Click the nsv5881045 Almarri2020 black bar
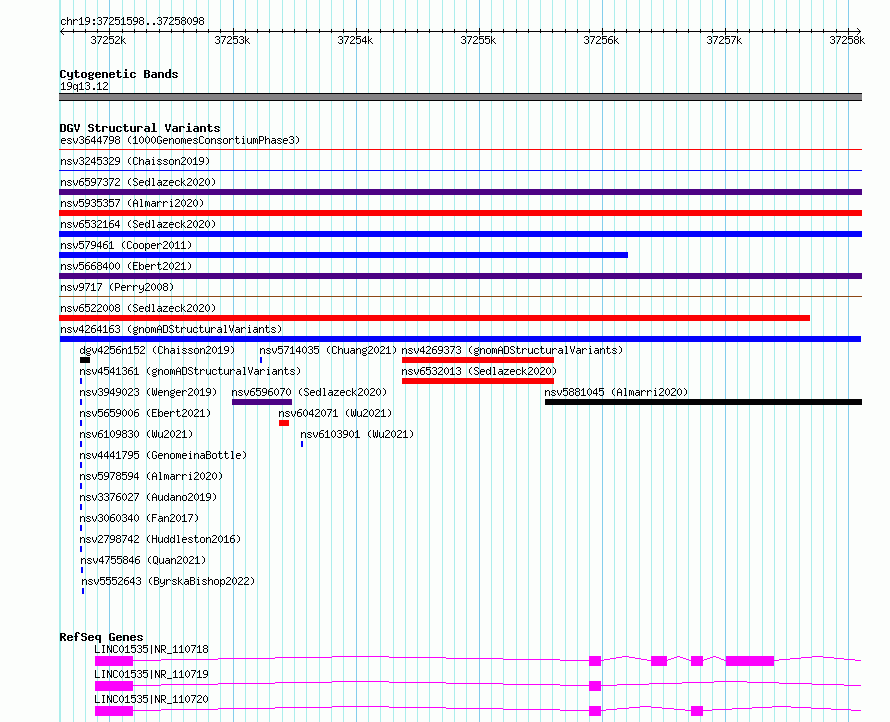This screenshot has width=890, height=722. click(703, 402)
